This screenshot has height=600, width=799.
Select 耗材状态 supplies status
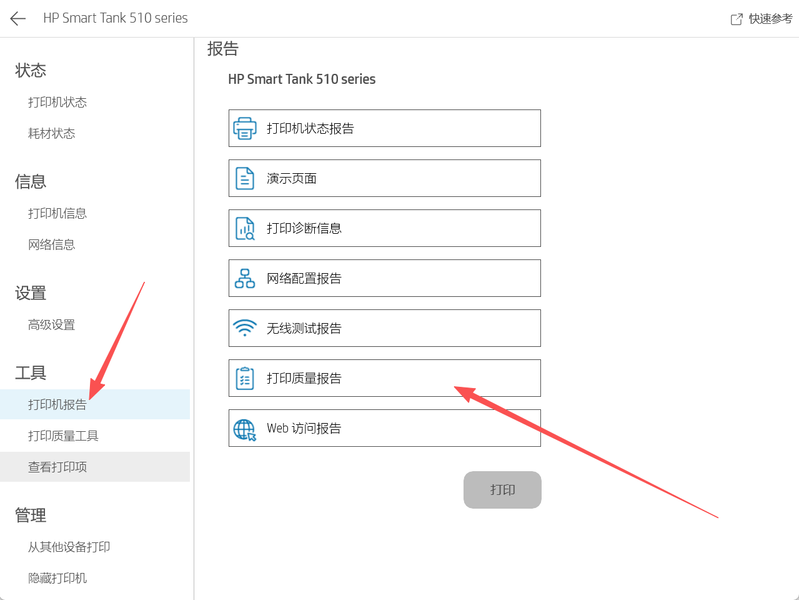(51, 133)
